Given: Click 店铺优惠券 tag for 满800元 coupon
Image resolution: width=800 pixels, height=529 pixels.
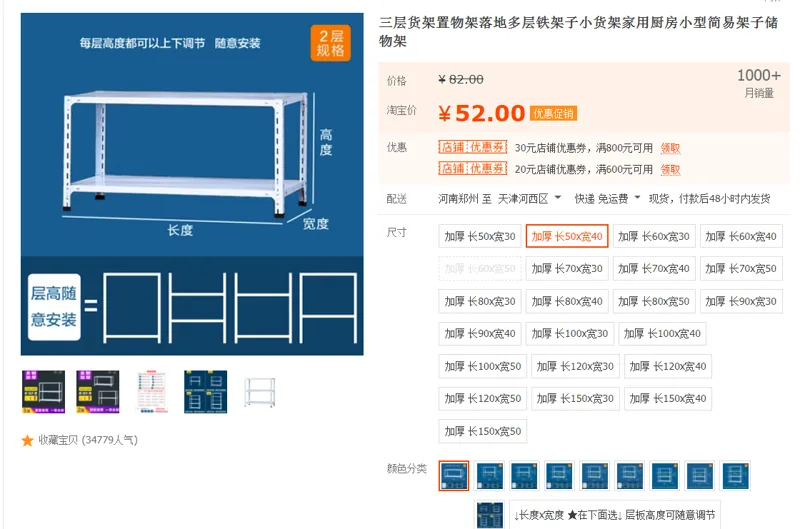Looking at the screenshot, I should 472,147.
